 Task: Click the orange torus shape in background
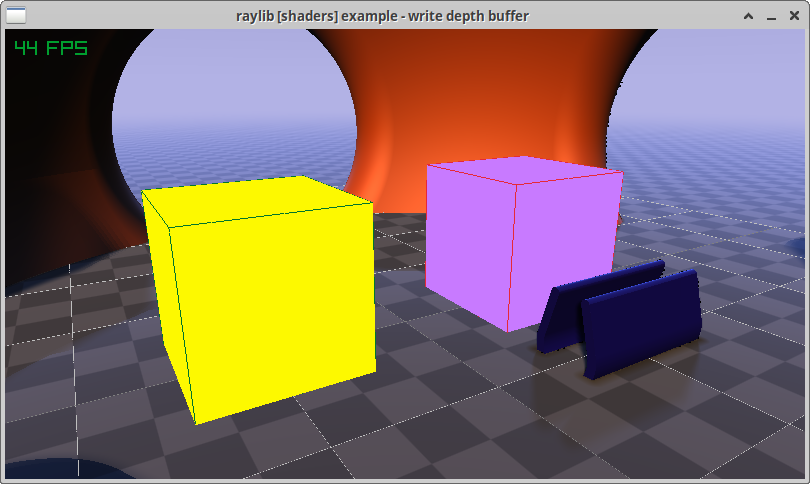480,114
